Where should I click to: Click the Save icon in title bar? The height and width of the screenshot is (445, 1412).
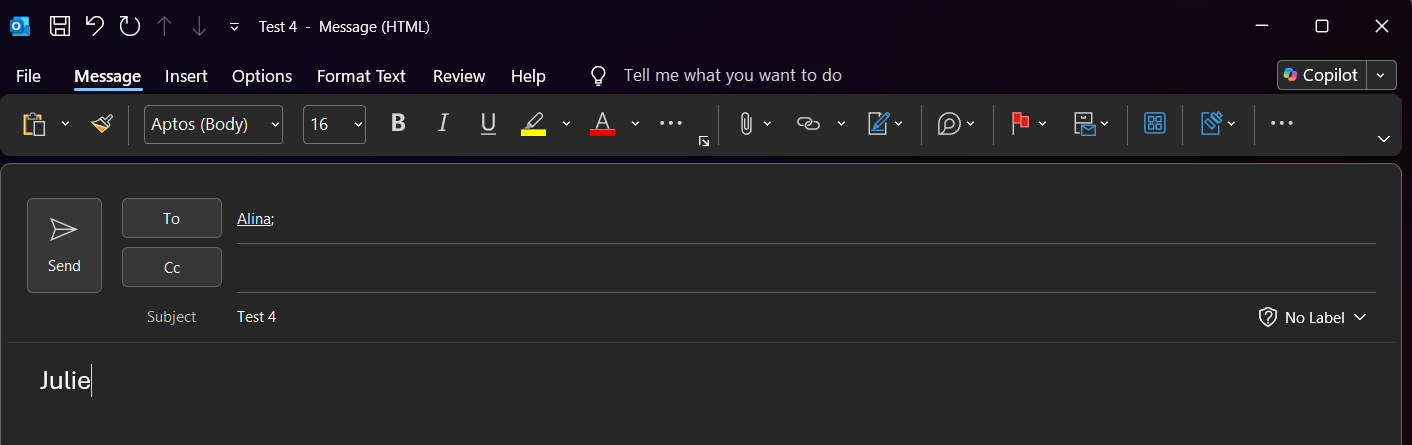point(60,27)
